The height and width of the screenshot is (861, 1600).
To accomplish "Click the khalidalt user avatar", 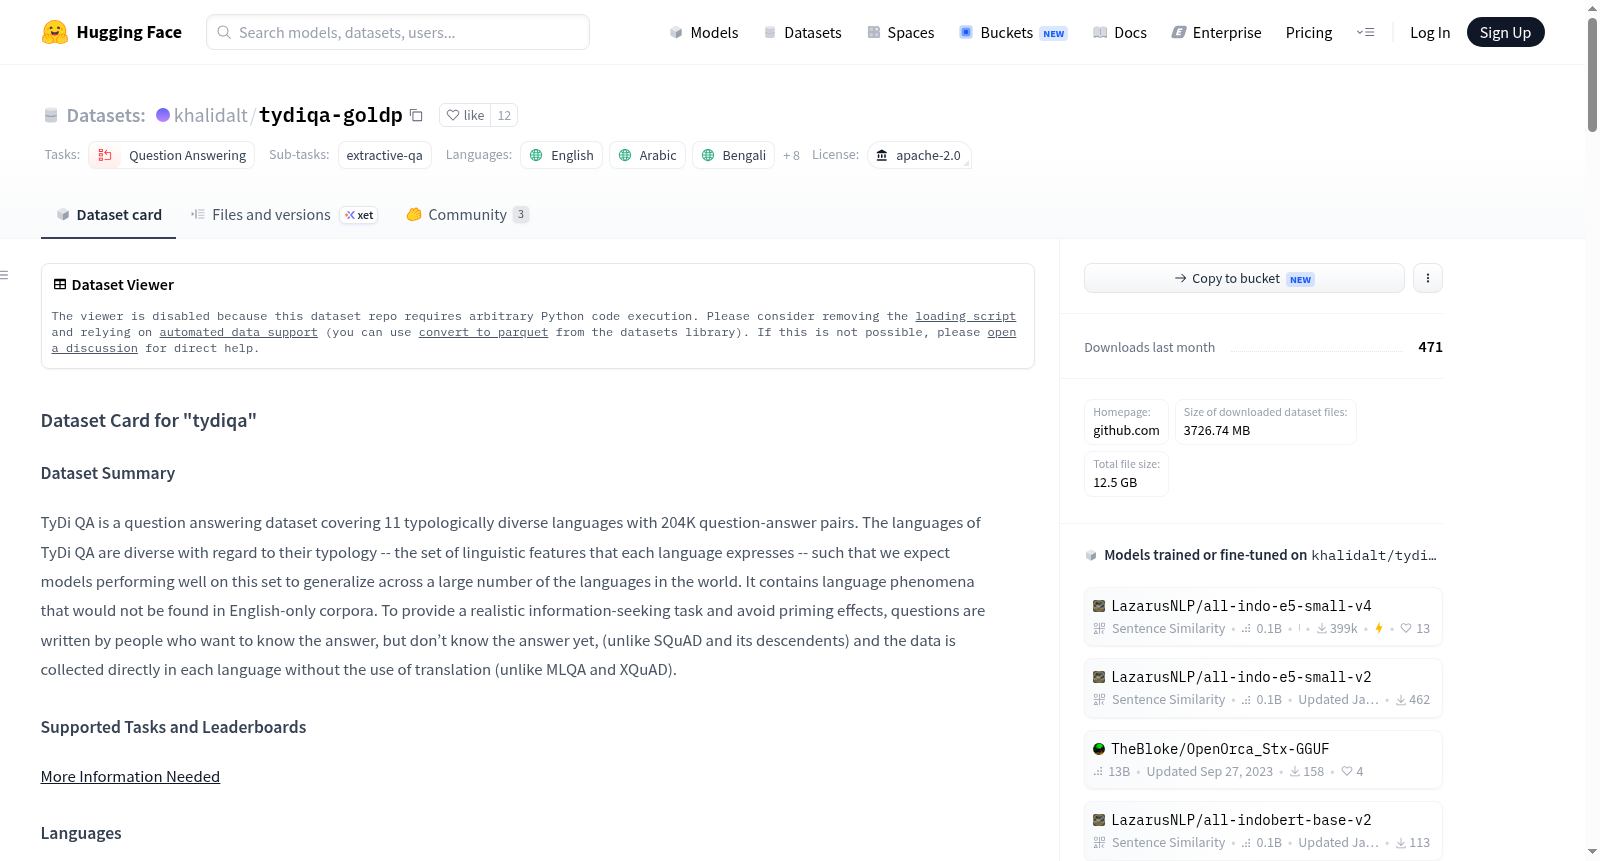I will (x=163, y=115).
